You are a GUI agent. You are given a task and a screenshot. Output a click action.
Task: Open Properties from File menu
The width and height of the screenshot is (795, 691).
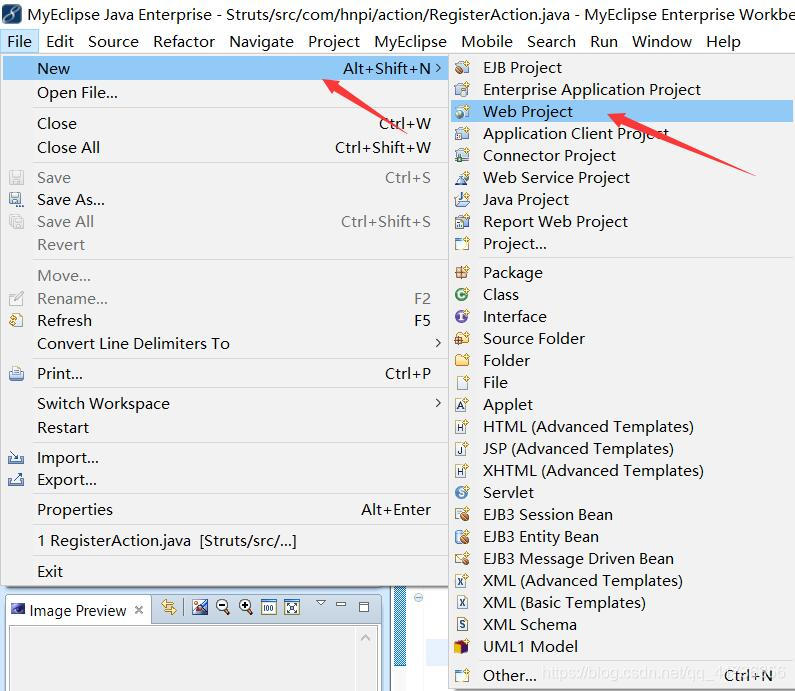pyautogui.click(x=226, y=510)
